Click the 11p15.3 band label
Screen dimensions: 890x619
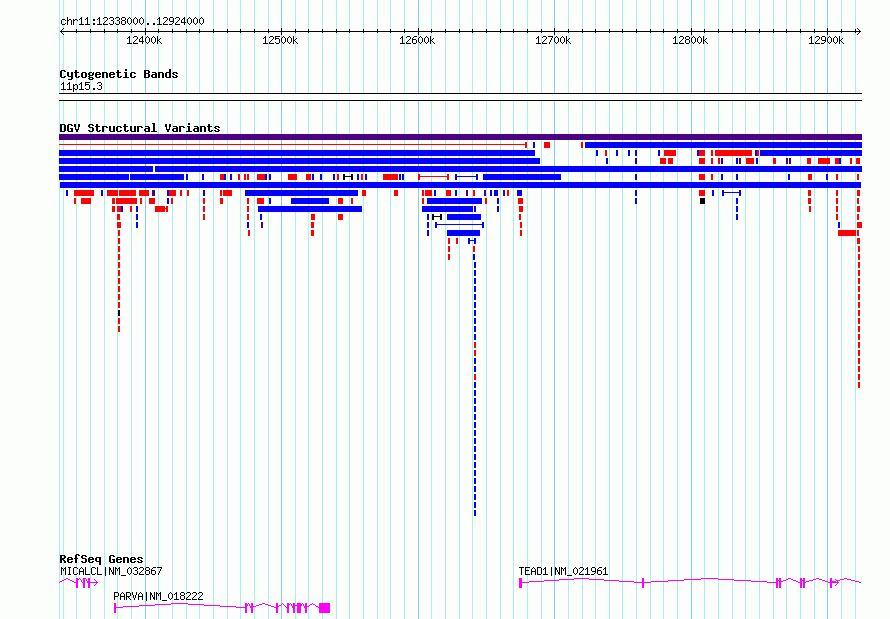(81, 86)
